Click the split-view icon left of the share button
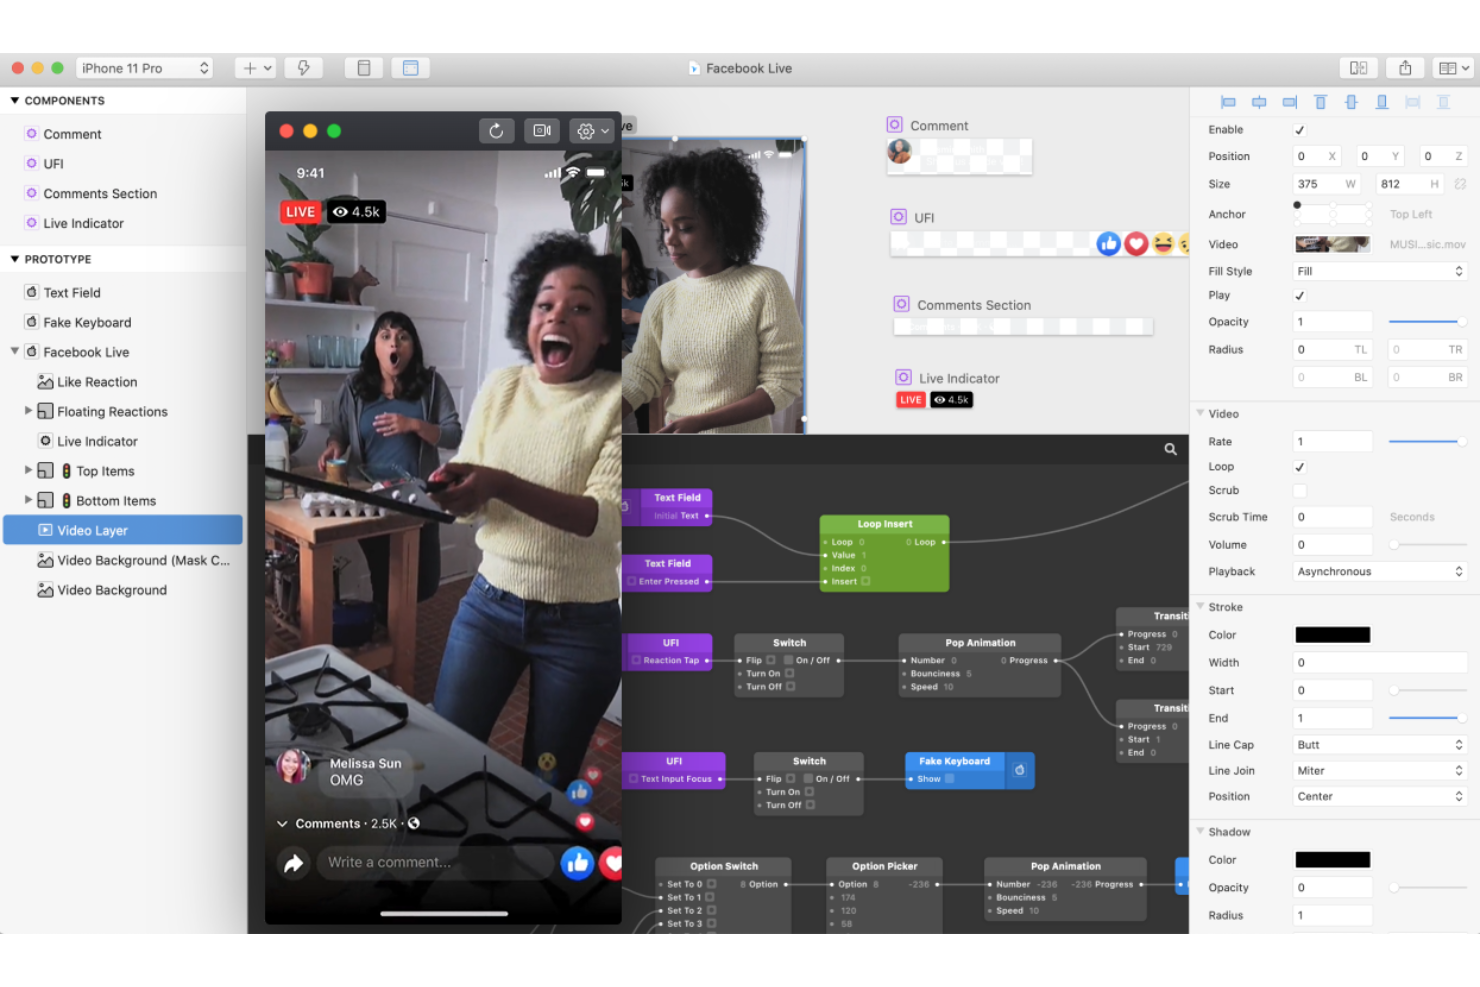The width and height of the screenshot is (1480, 987). click(1358, 68)
